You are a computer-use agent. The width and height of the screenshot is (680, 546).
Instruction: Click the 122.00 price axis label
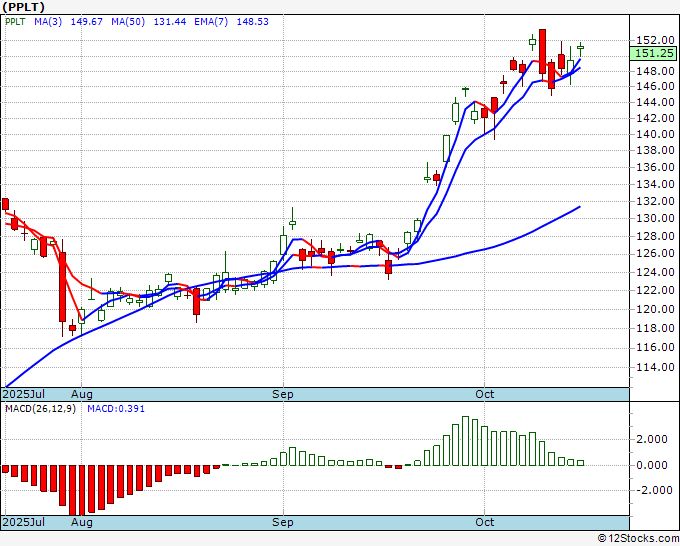click(x=655, y=290)
